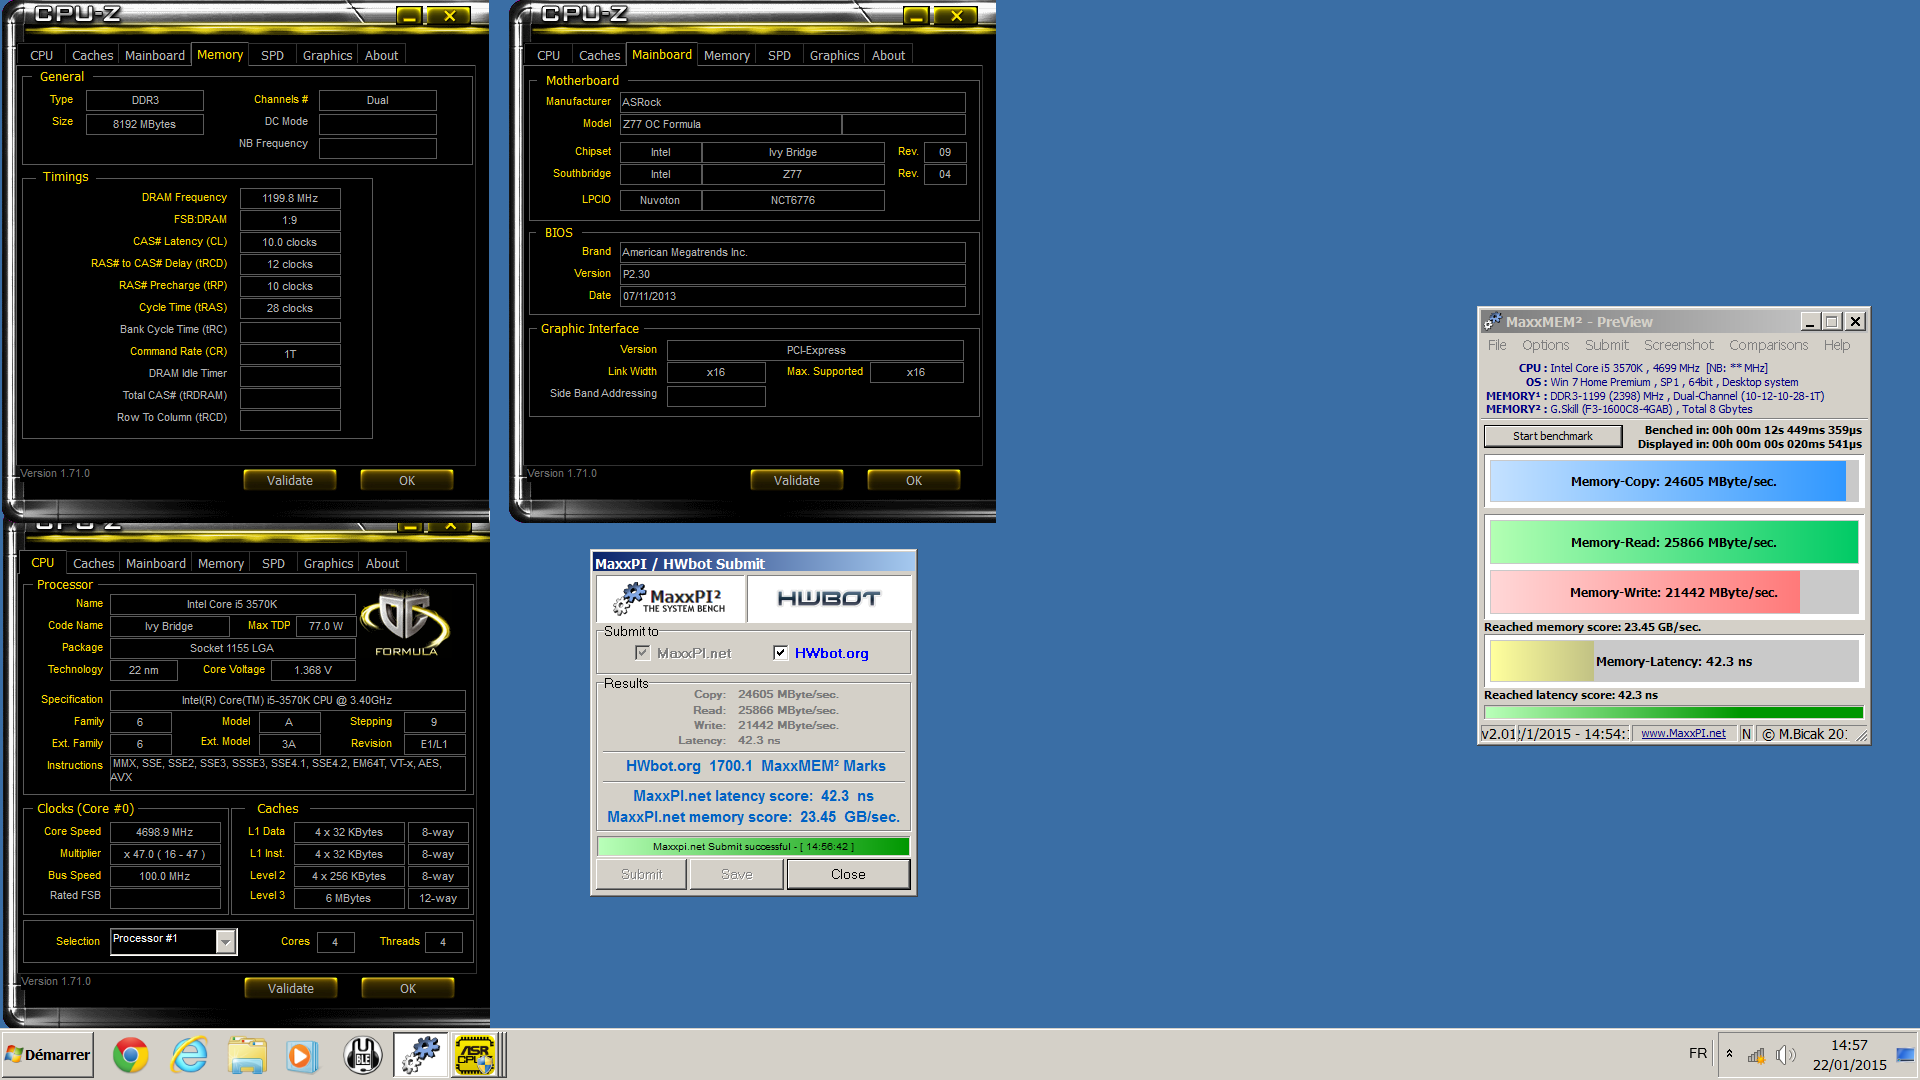This screenshot has width=1920, height=1080.
Task: Open Windows Media Player taskbar icon
Action: [x=301, y=1055]
